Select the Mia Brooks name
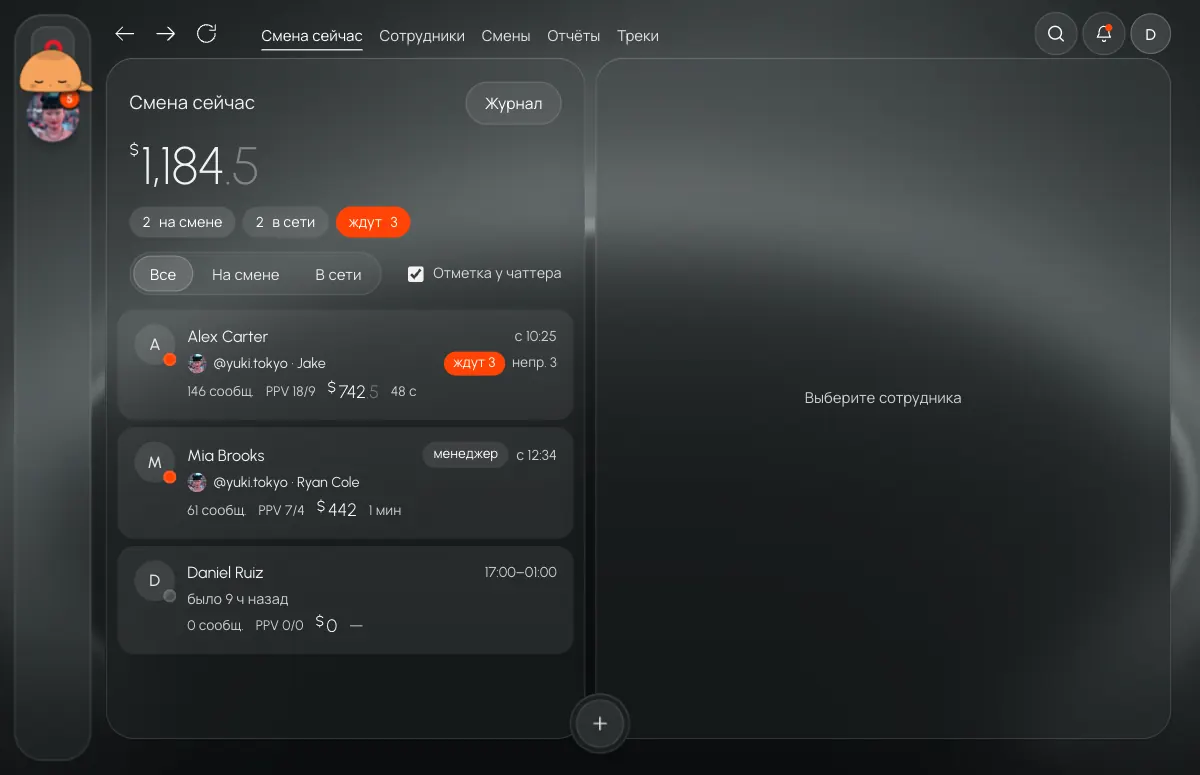The image size is (1200, 775). click(x=226, y=455)
